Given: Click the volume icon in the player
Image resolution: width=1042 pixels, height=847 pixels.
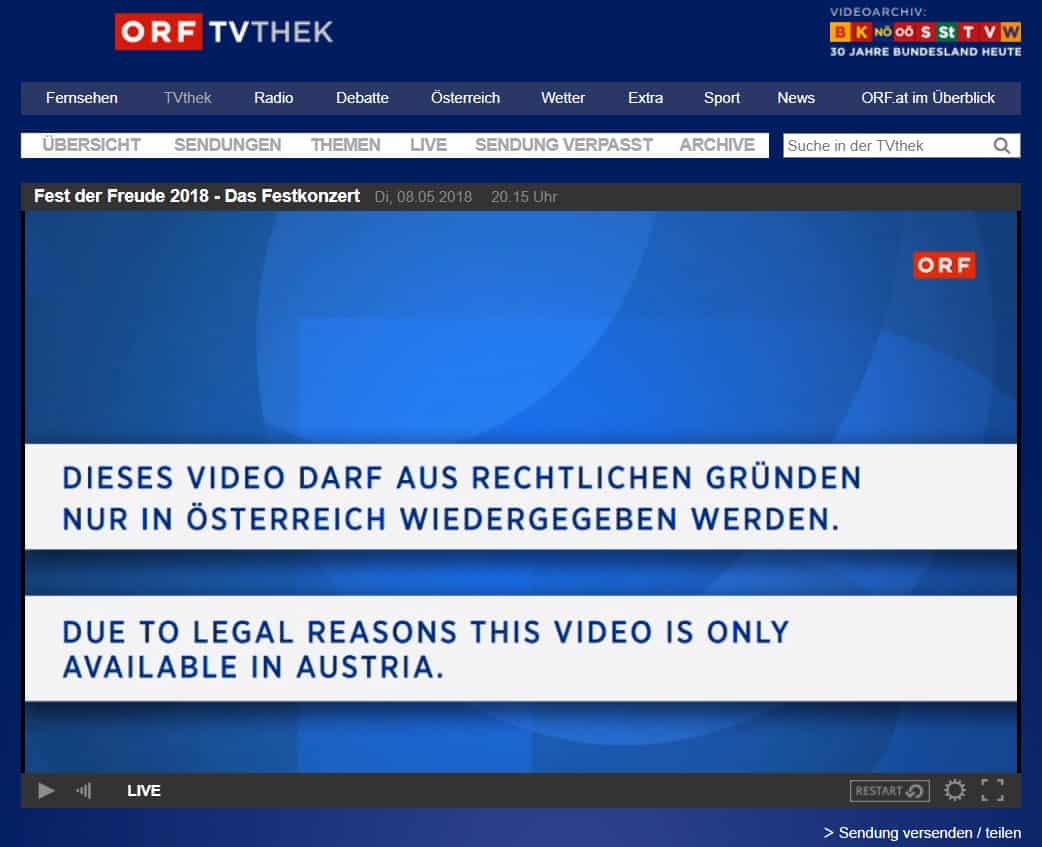Looking at the screenshot, I should tap(84, 791).
